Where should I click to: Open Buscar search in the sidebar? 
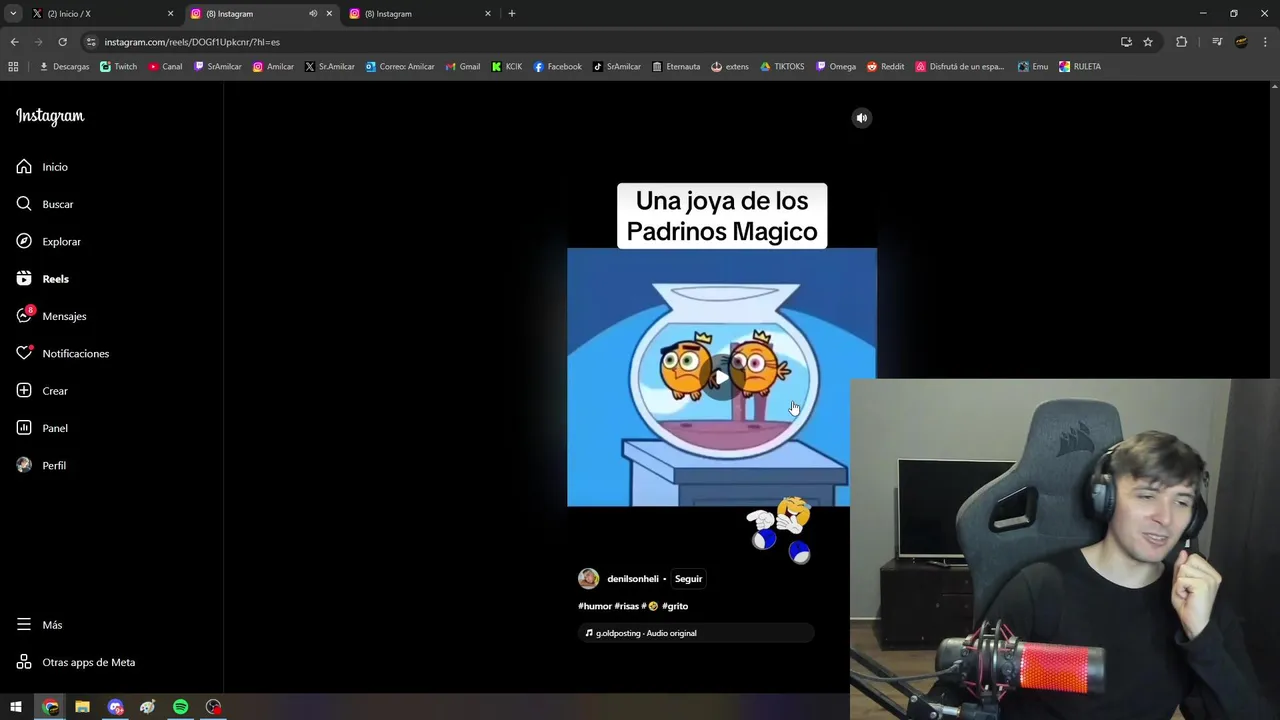point(45,204)
